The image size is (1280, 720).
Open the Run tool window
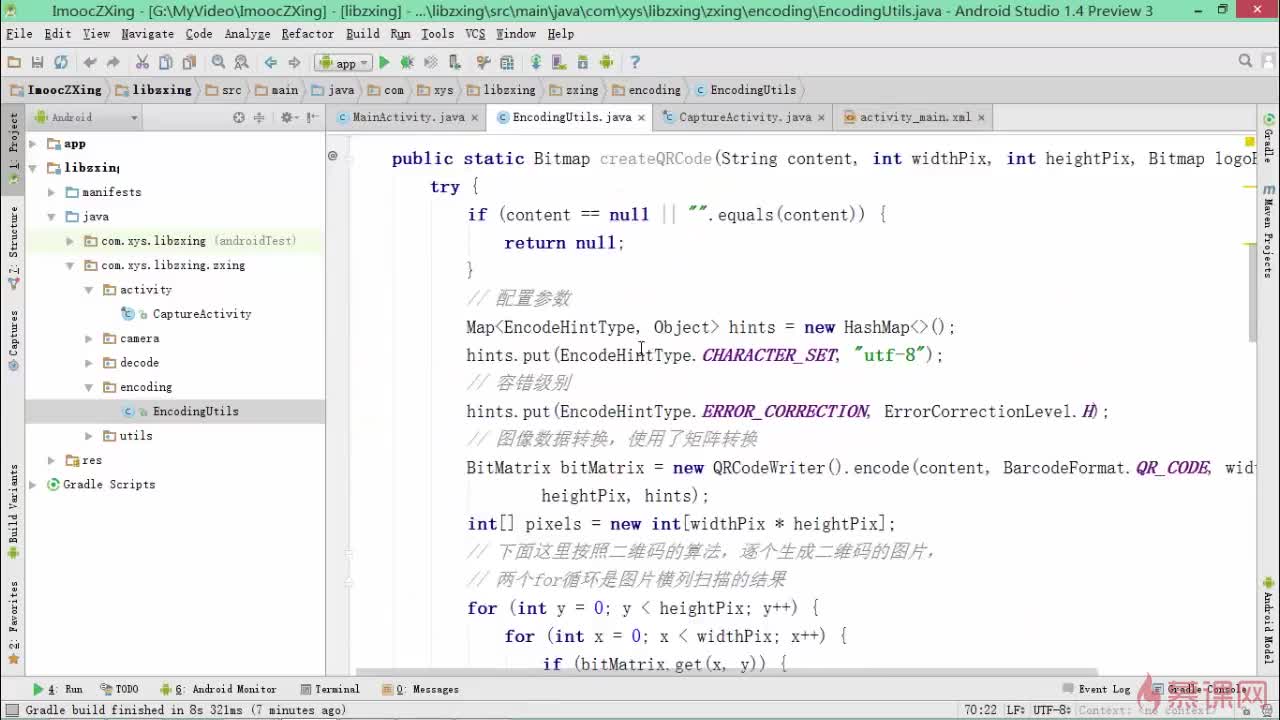point(58,689)
